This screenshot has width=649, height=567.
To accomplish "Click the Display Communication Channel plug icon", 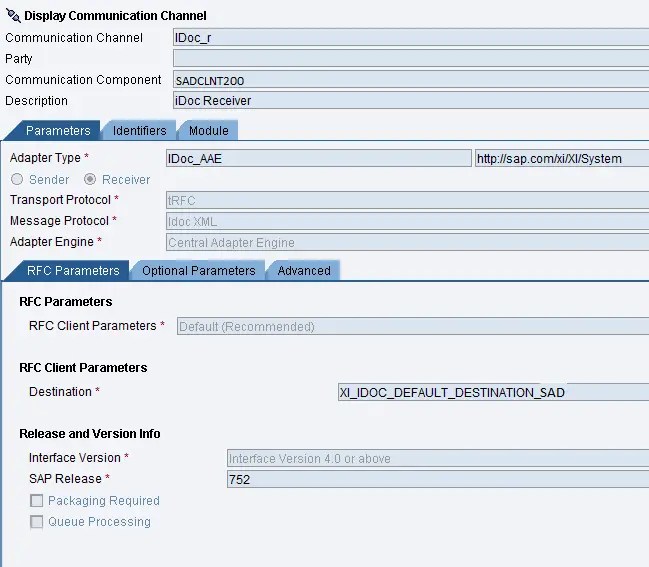I will pos(13,16).
